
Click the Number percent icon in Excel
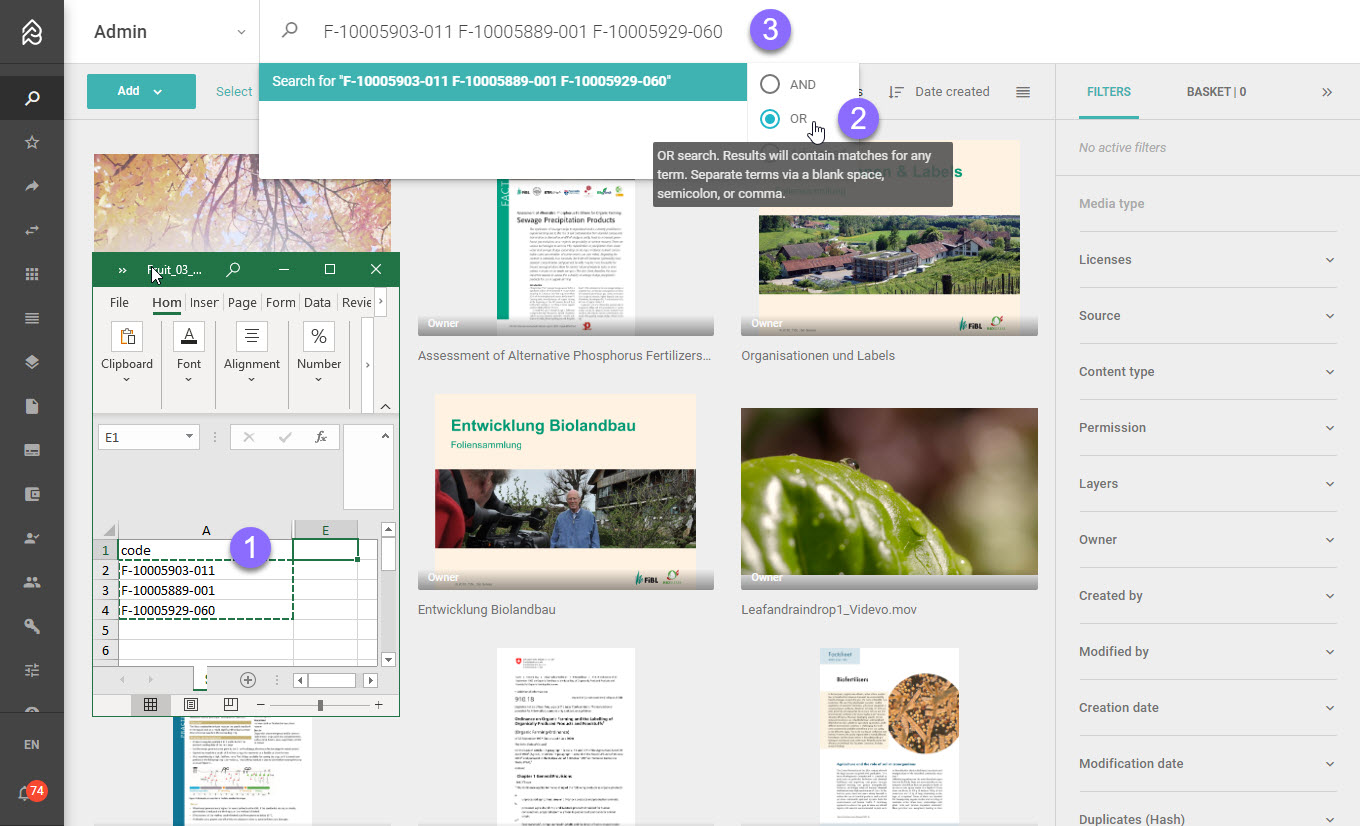point(319,336)
